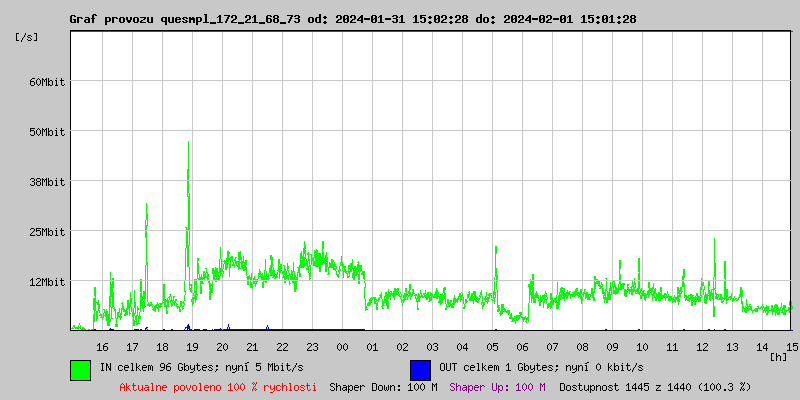
Task: Click the 25Mbit y-axis label
Action: point(47,231)
